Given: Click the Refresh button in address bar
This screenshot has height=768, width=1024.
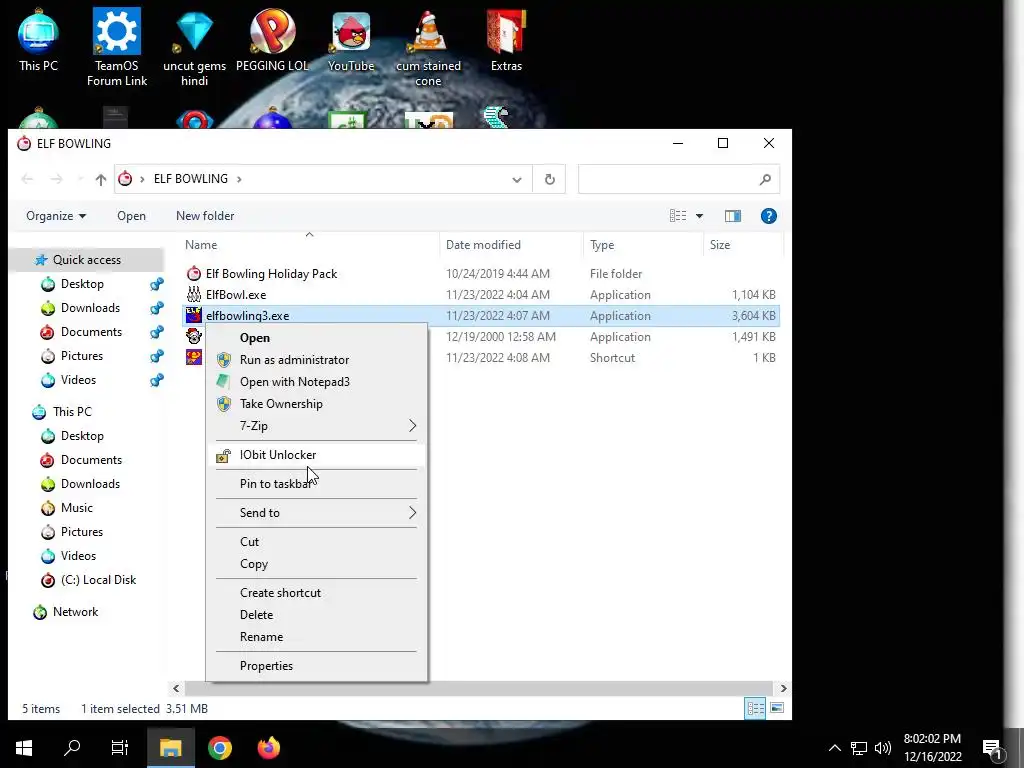Looking at the screenshot, I should click(x=550, y=179).
